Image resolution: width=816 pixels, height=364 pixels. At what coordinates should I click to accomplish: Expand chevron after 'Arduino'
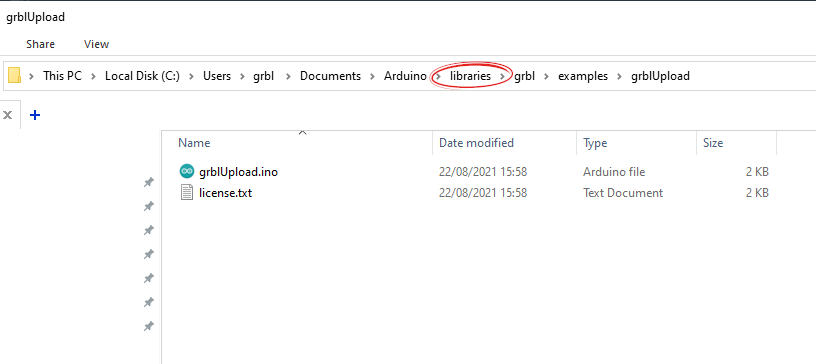click(439, 77)
